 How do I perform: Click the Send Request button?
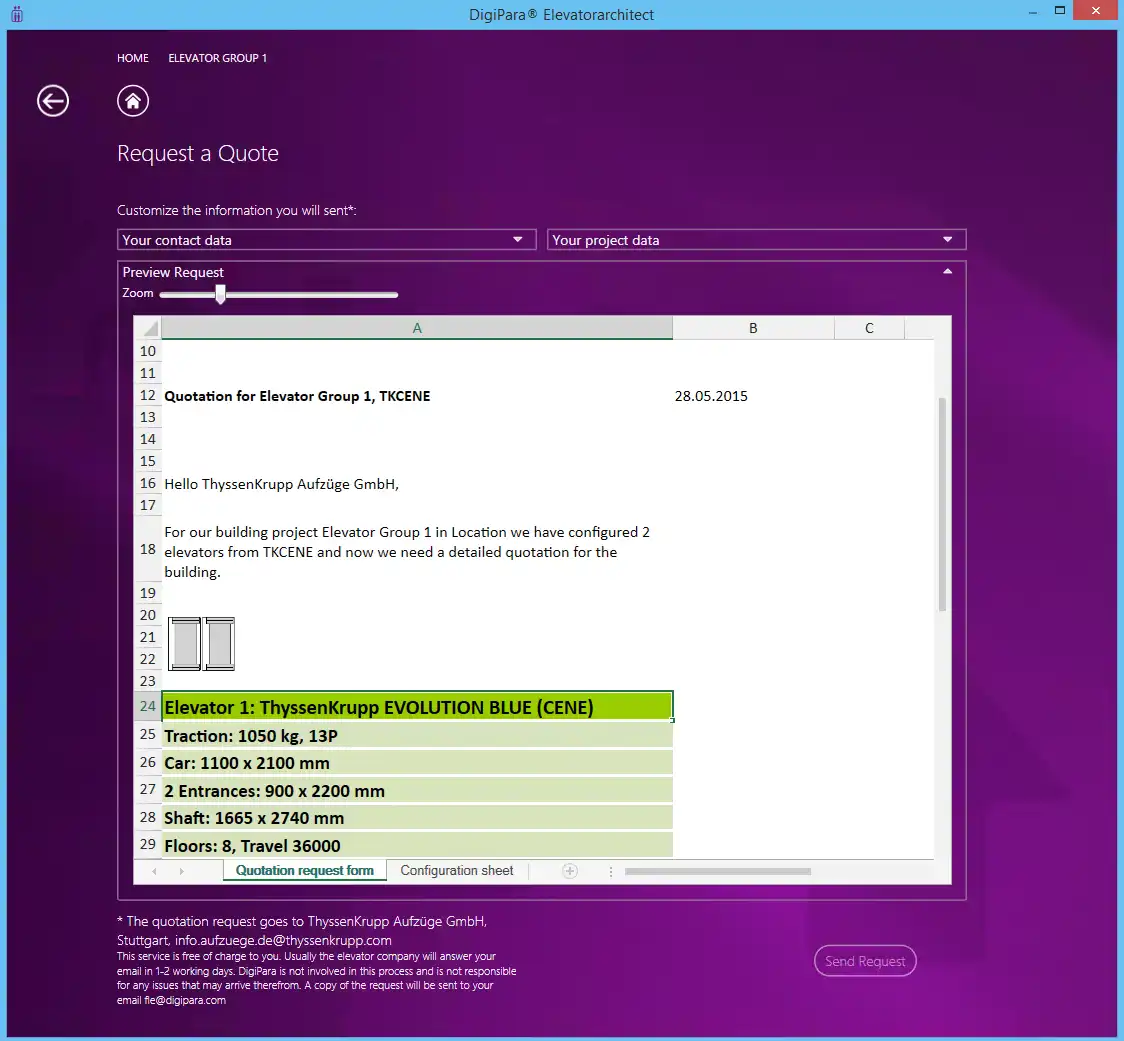tap(865, 961)
